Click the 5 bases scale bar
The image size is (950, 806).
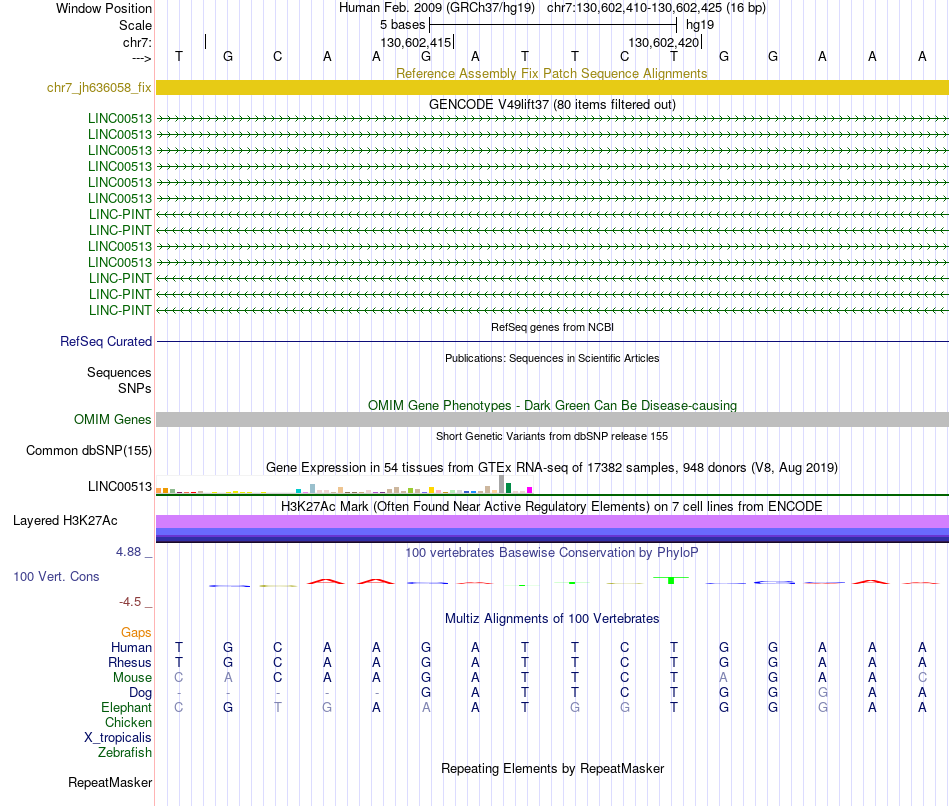(553, 25)
